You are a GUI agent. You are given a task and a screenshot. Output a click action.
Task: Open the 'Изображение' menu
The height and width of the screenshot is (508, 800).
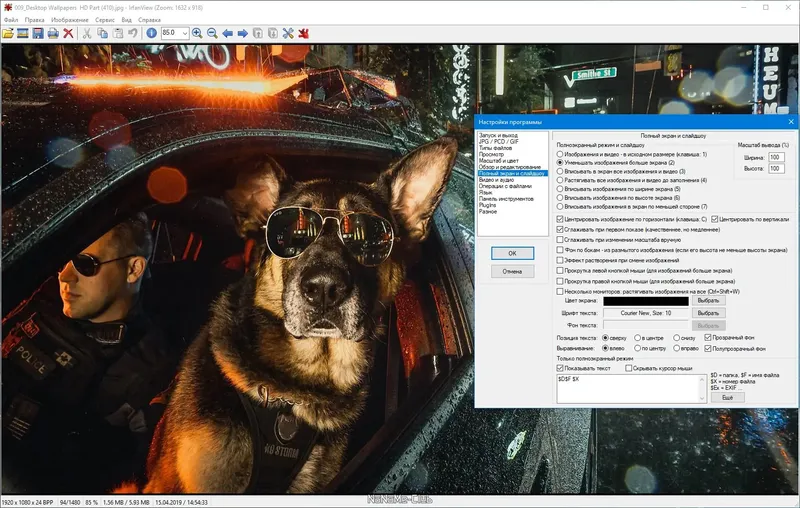70,20
